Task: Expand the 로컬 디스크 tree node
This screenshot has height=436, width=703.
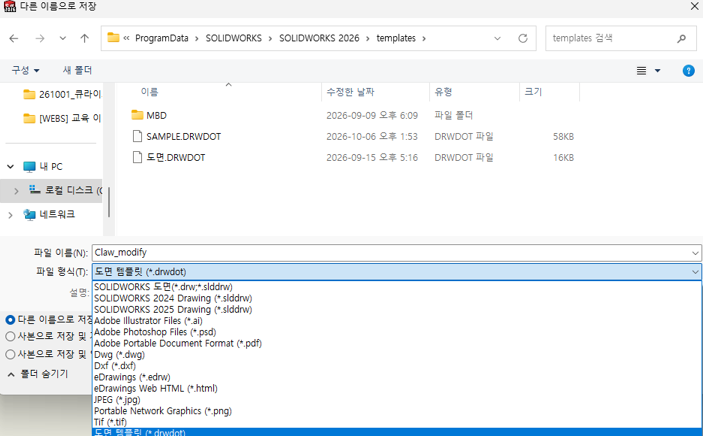Action: pyautogui.click(x=16, y=191)
